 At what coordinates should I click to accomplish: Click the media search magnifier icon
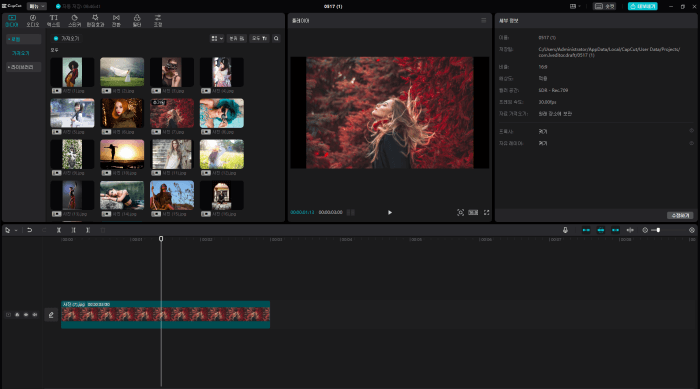click(x=276, y=38)
